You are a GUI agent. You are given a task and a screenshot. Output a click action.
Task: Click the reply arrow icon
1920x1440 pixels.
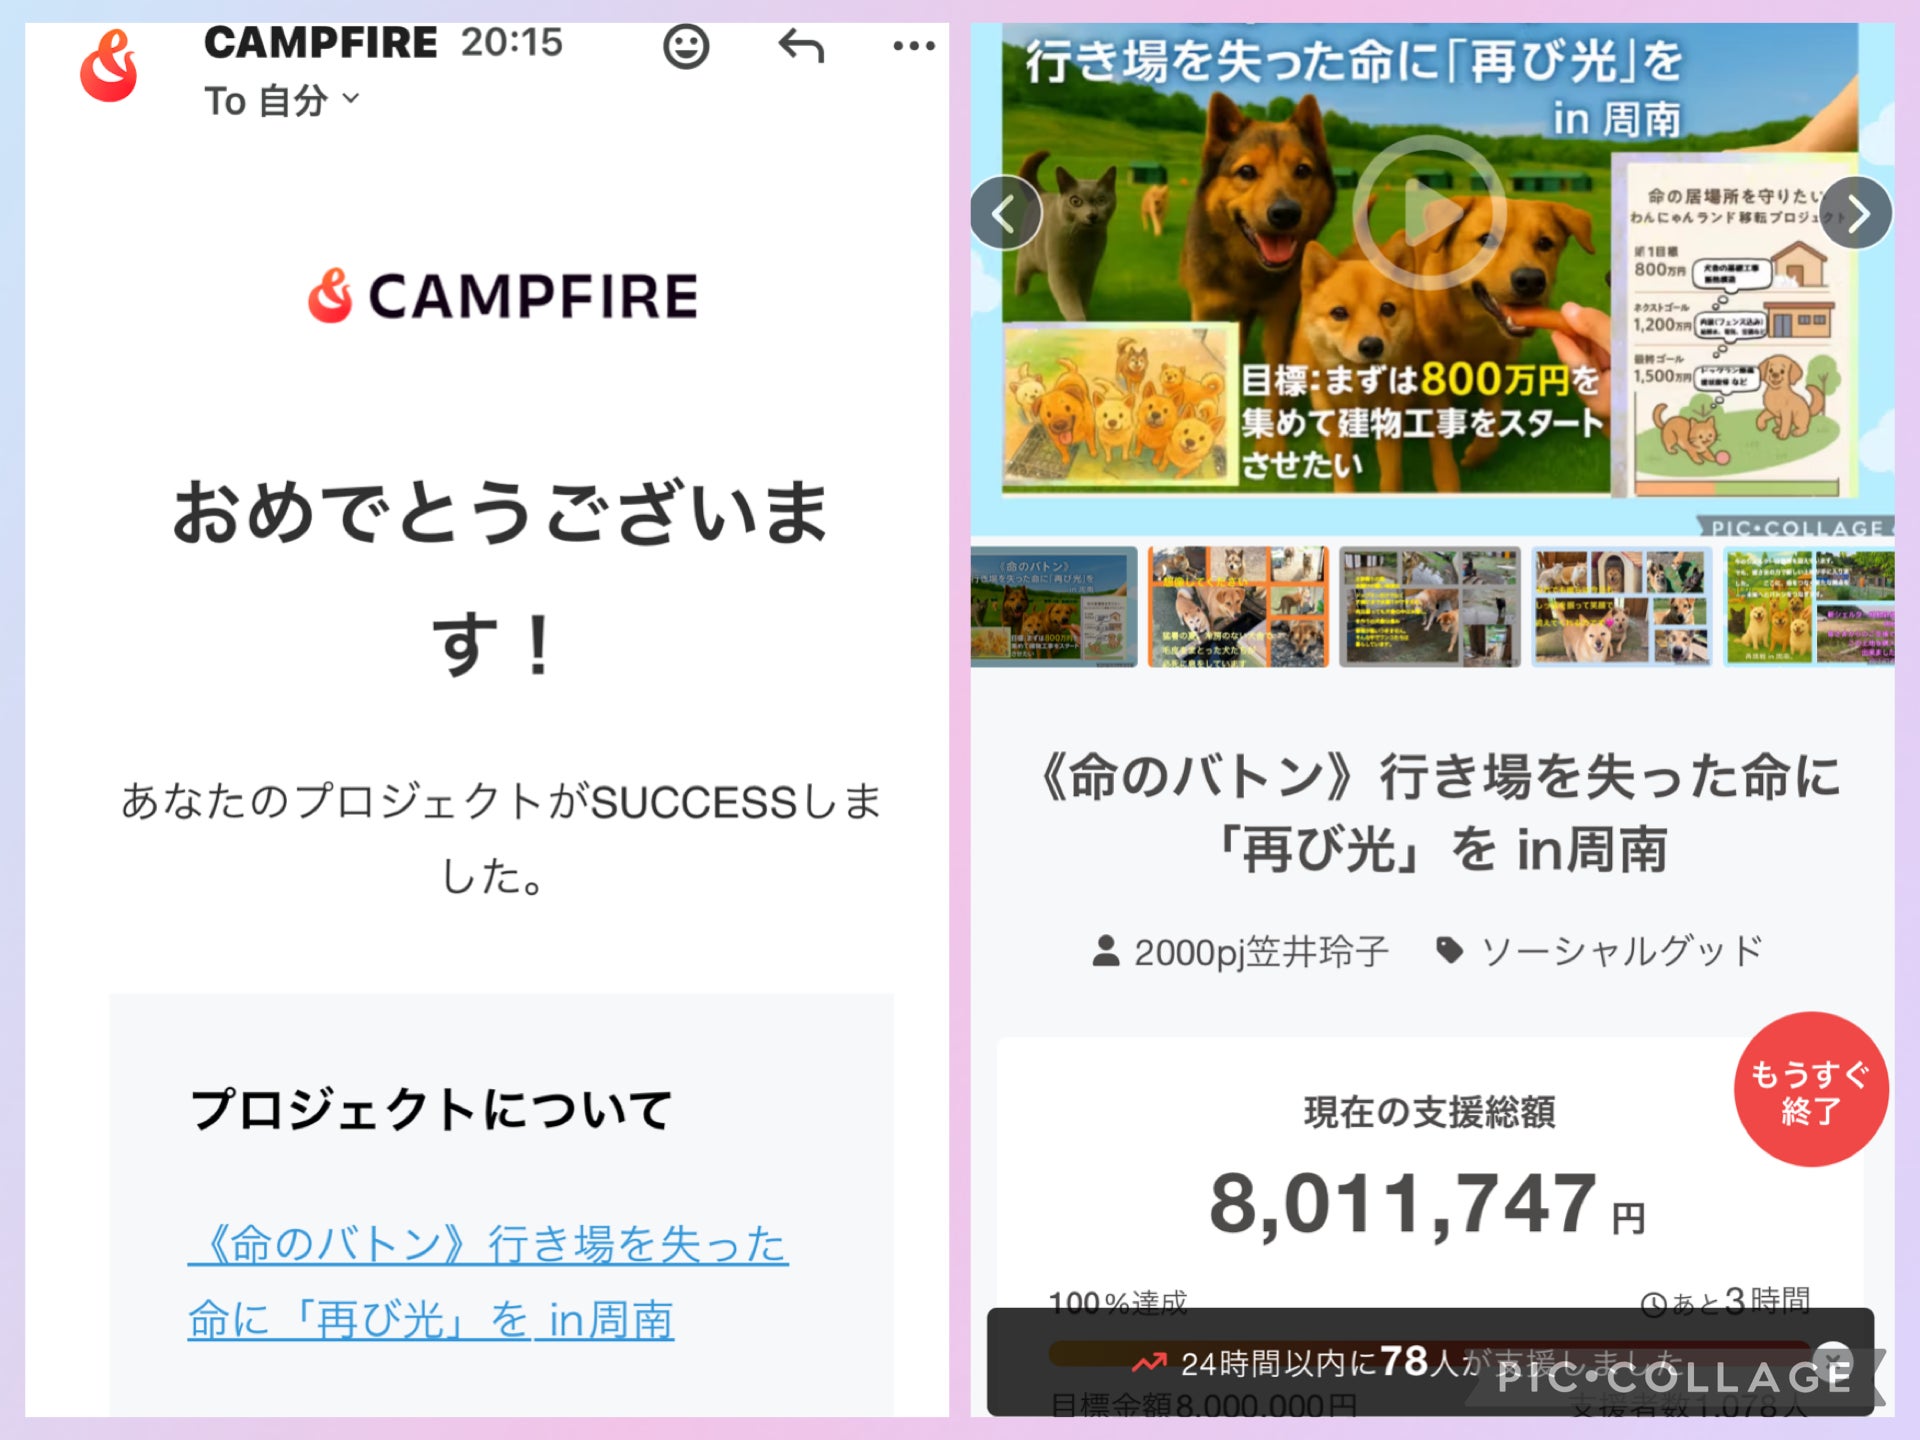pyautogui.click(x=801, y=46)
